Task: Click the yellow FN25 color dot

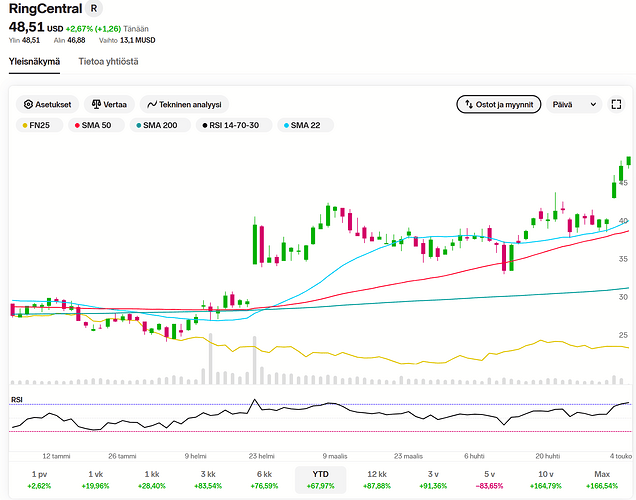Action: (x=25, y=126)
